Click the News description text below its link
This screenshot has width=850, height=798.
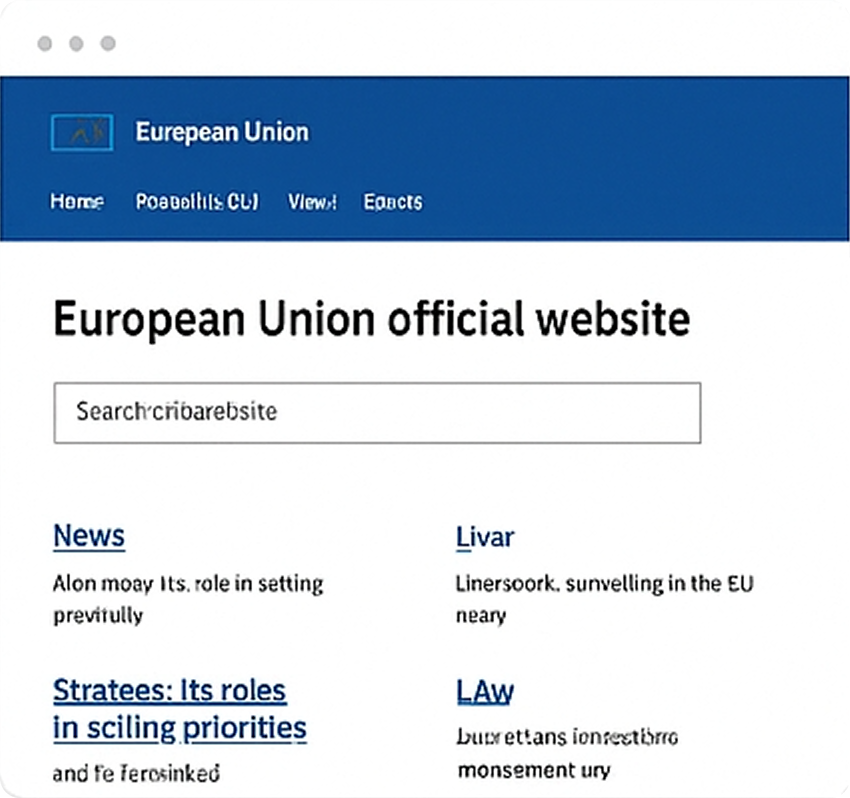coord(187,598)
